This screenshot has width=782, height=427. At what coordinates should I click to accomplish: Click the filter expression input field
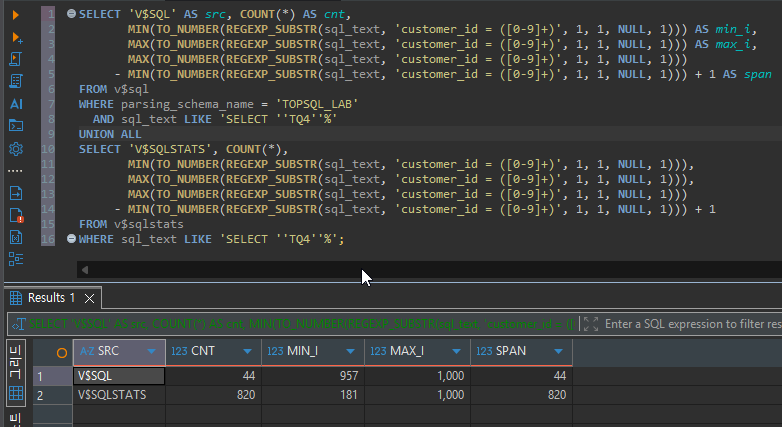coord(692,324)
